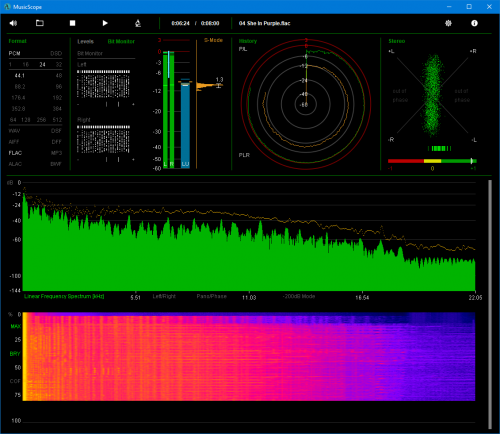500x434 pixels.
Task: Switch to the Bit Monitor tab
Action: [121, 41]
